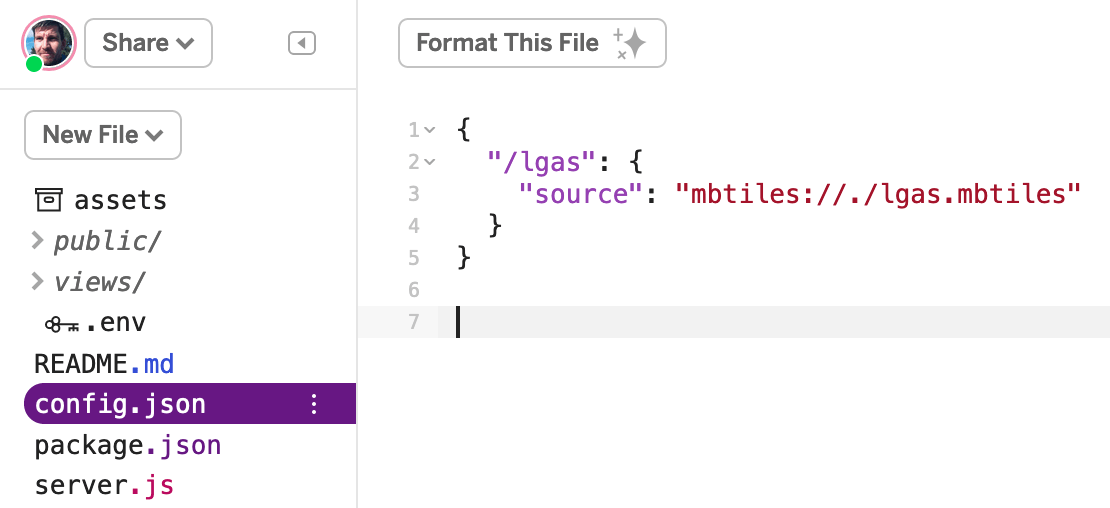Open package.json from the file list
The height and width of the screenshot is (508, 1110).
click(128, 445)
